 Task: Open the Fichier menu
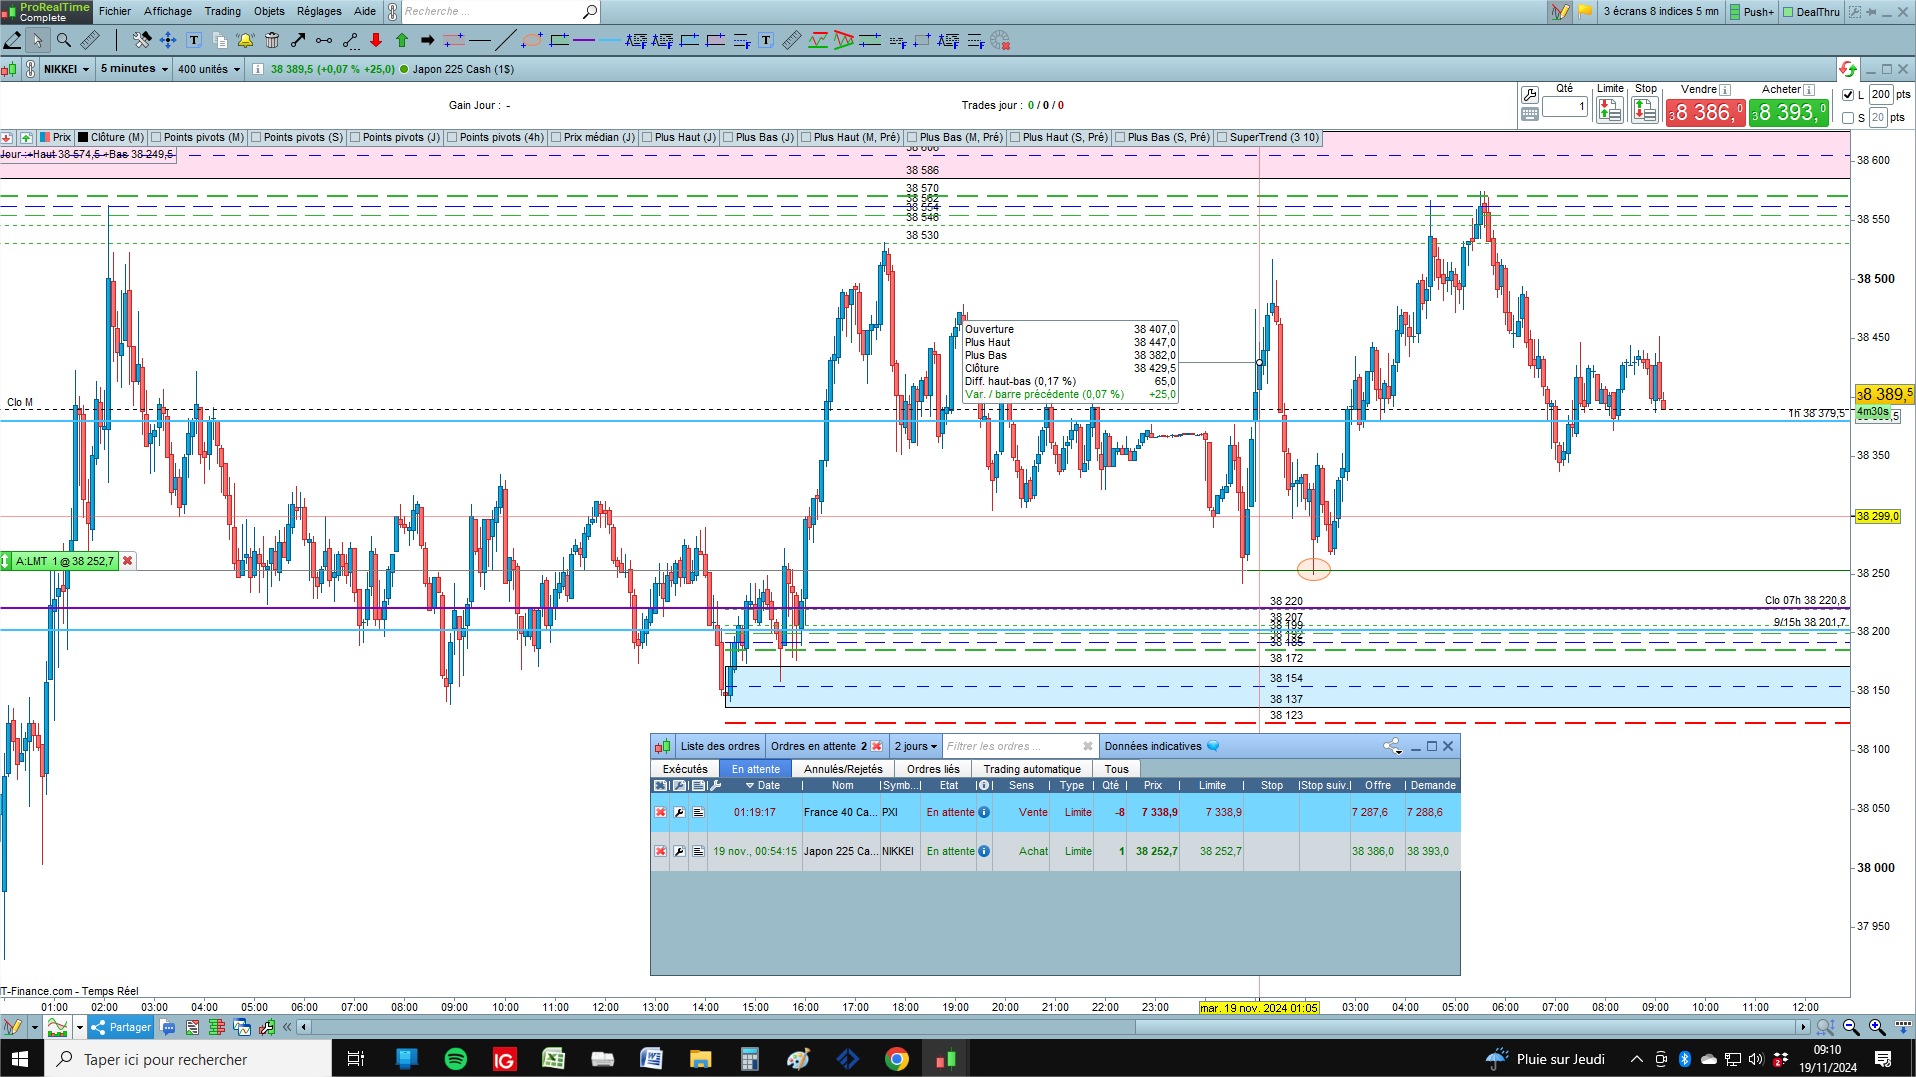(115, 12)
